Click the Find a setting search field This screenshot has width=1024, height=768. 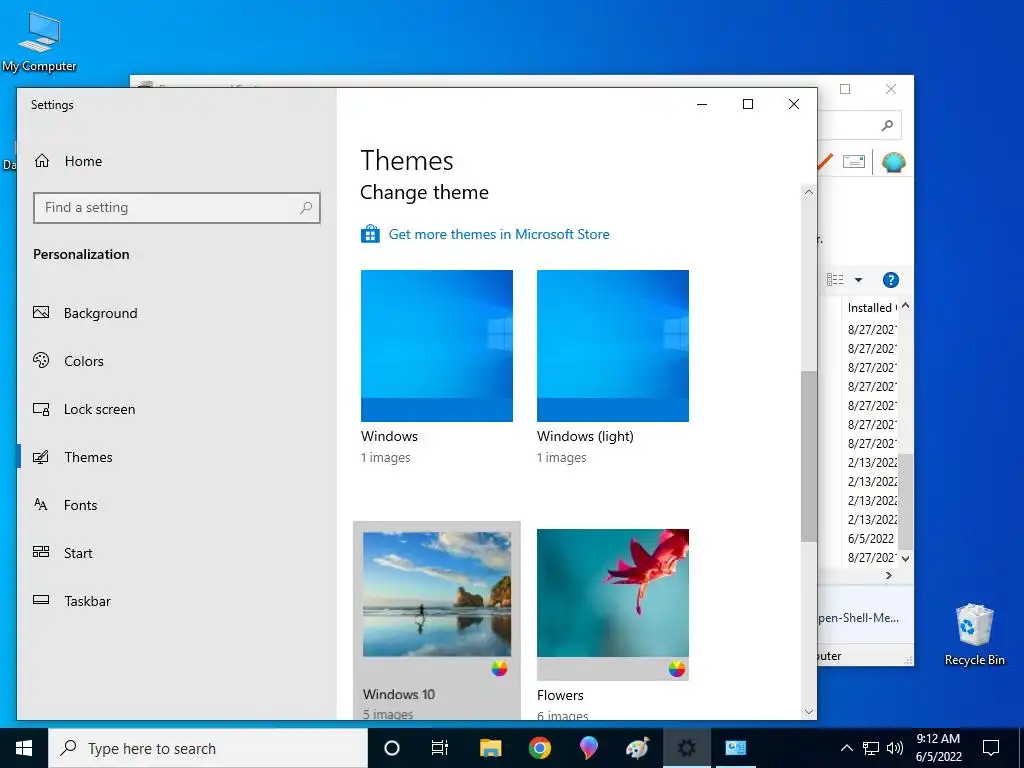(176, 208)
